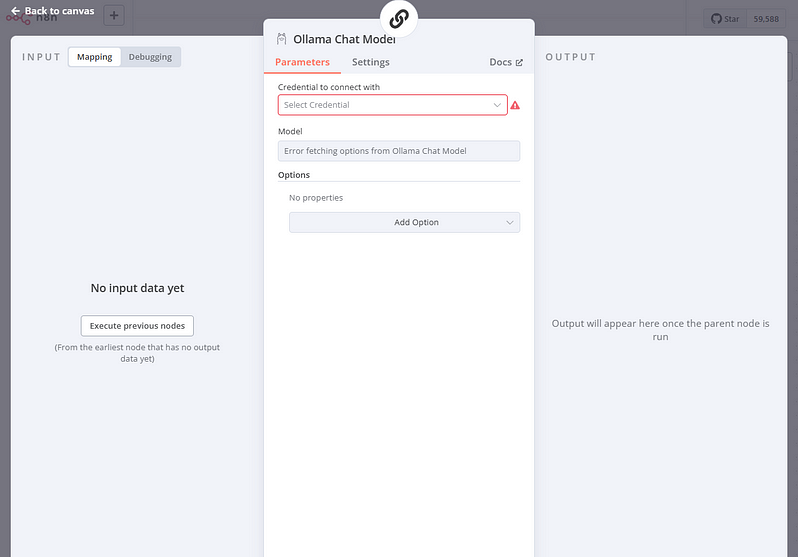Screen dimensions: 798x557
Task: Click the Ollama llama node icon
Action: pos(281,39)
